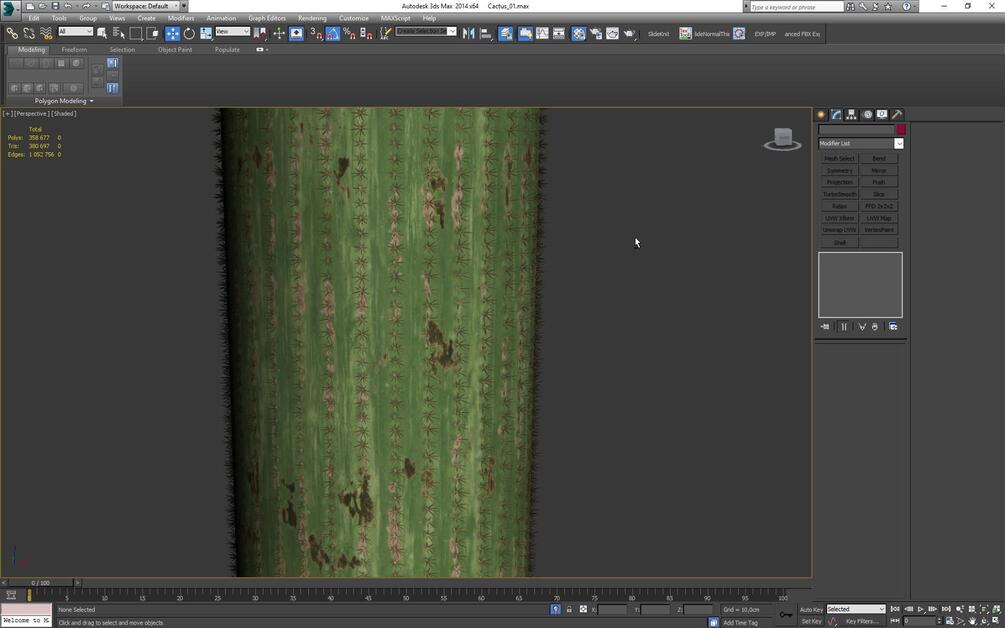Click Configure Modifier Sets icon
This screenshot has width=1005, height=628.
click(893, 327)
